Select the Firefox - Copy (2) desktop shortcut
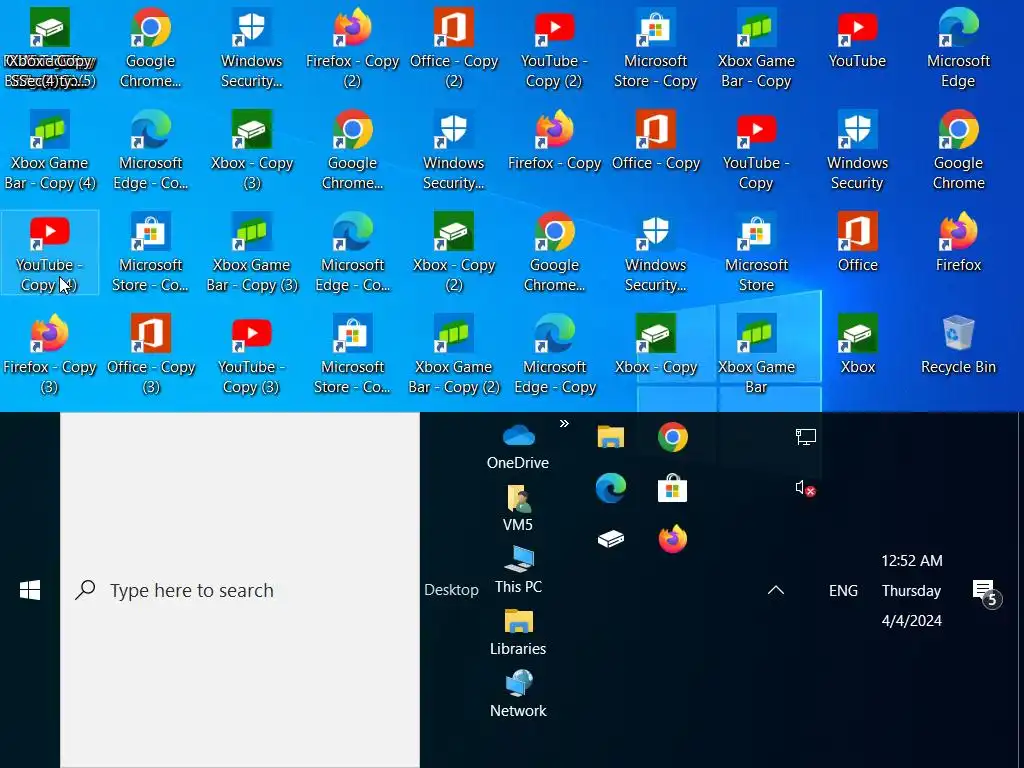 point(353,48)
